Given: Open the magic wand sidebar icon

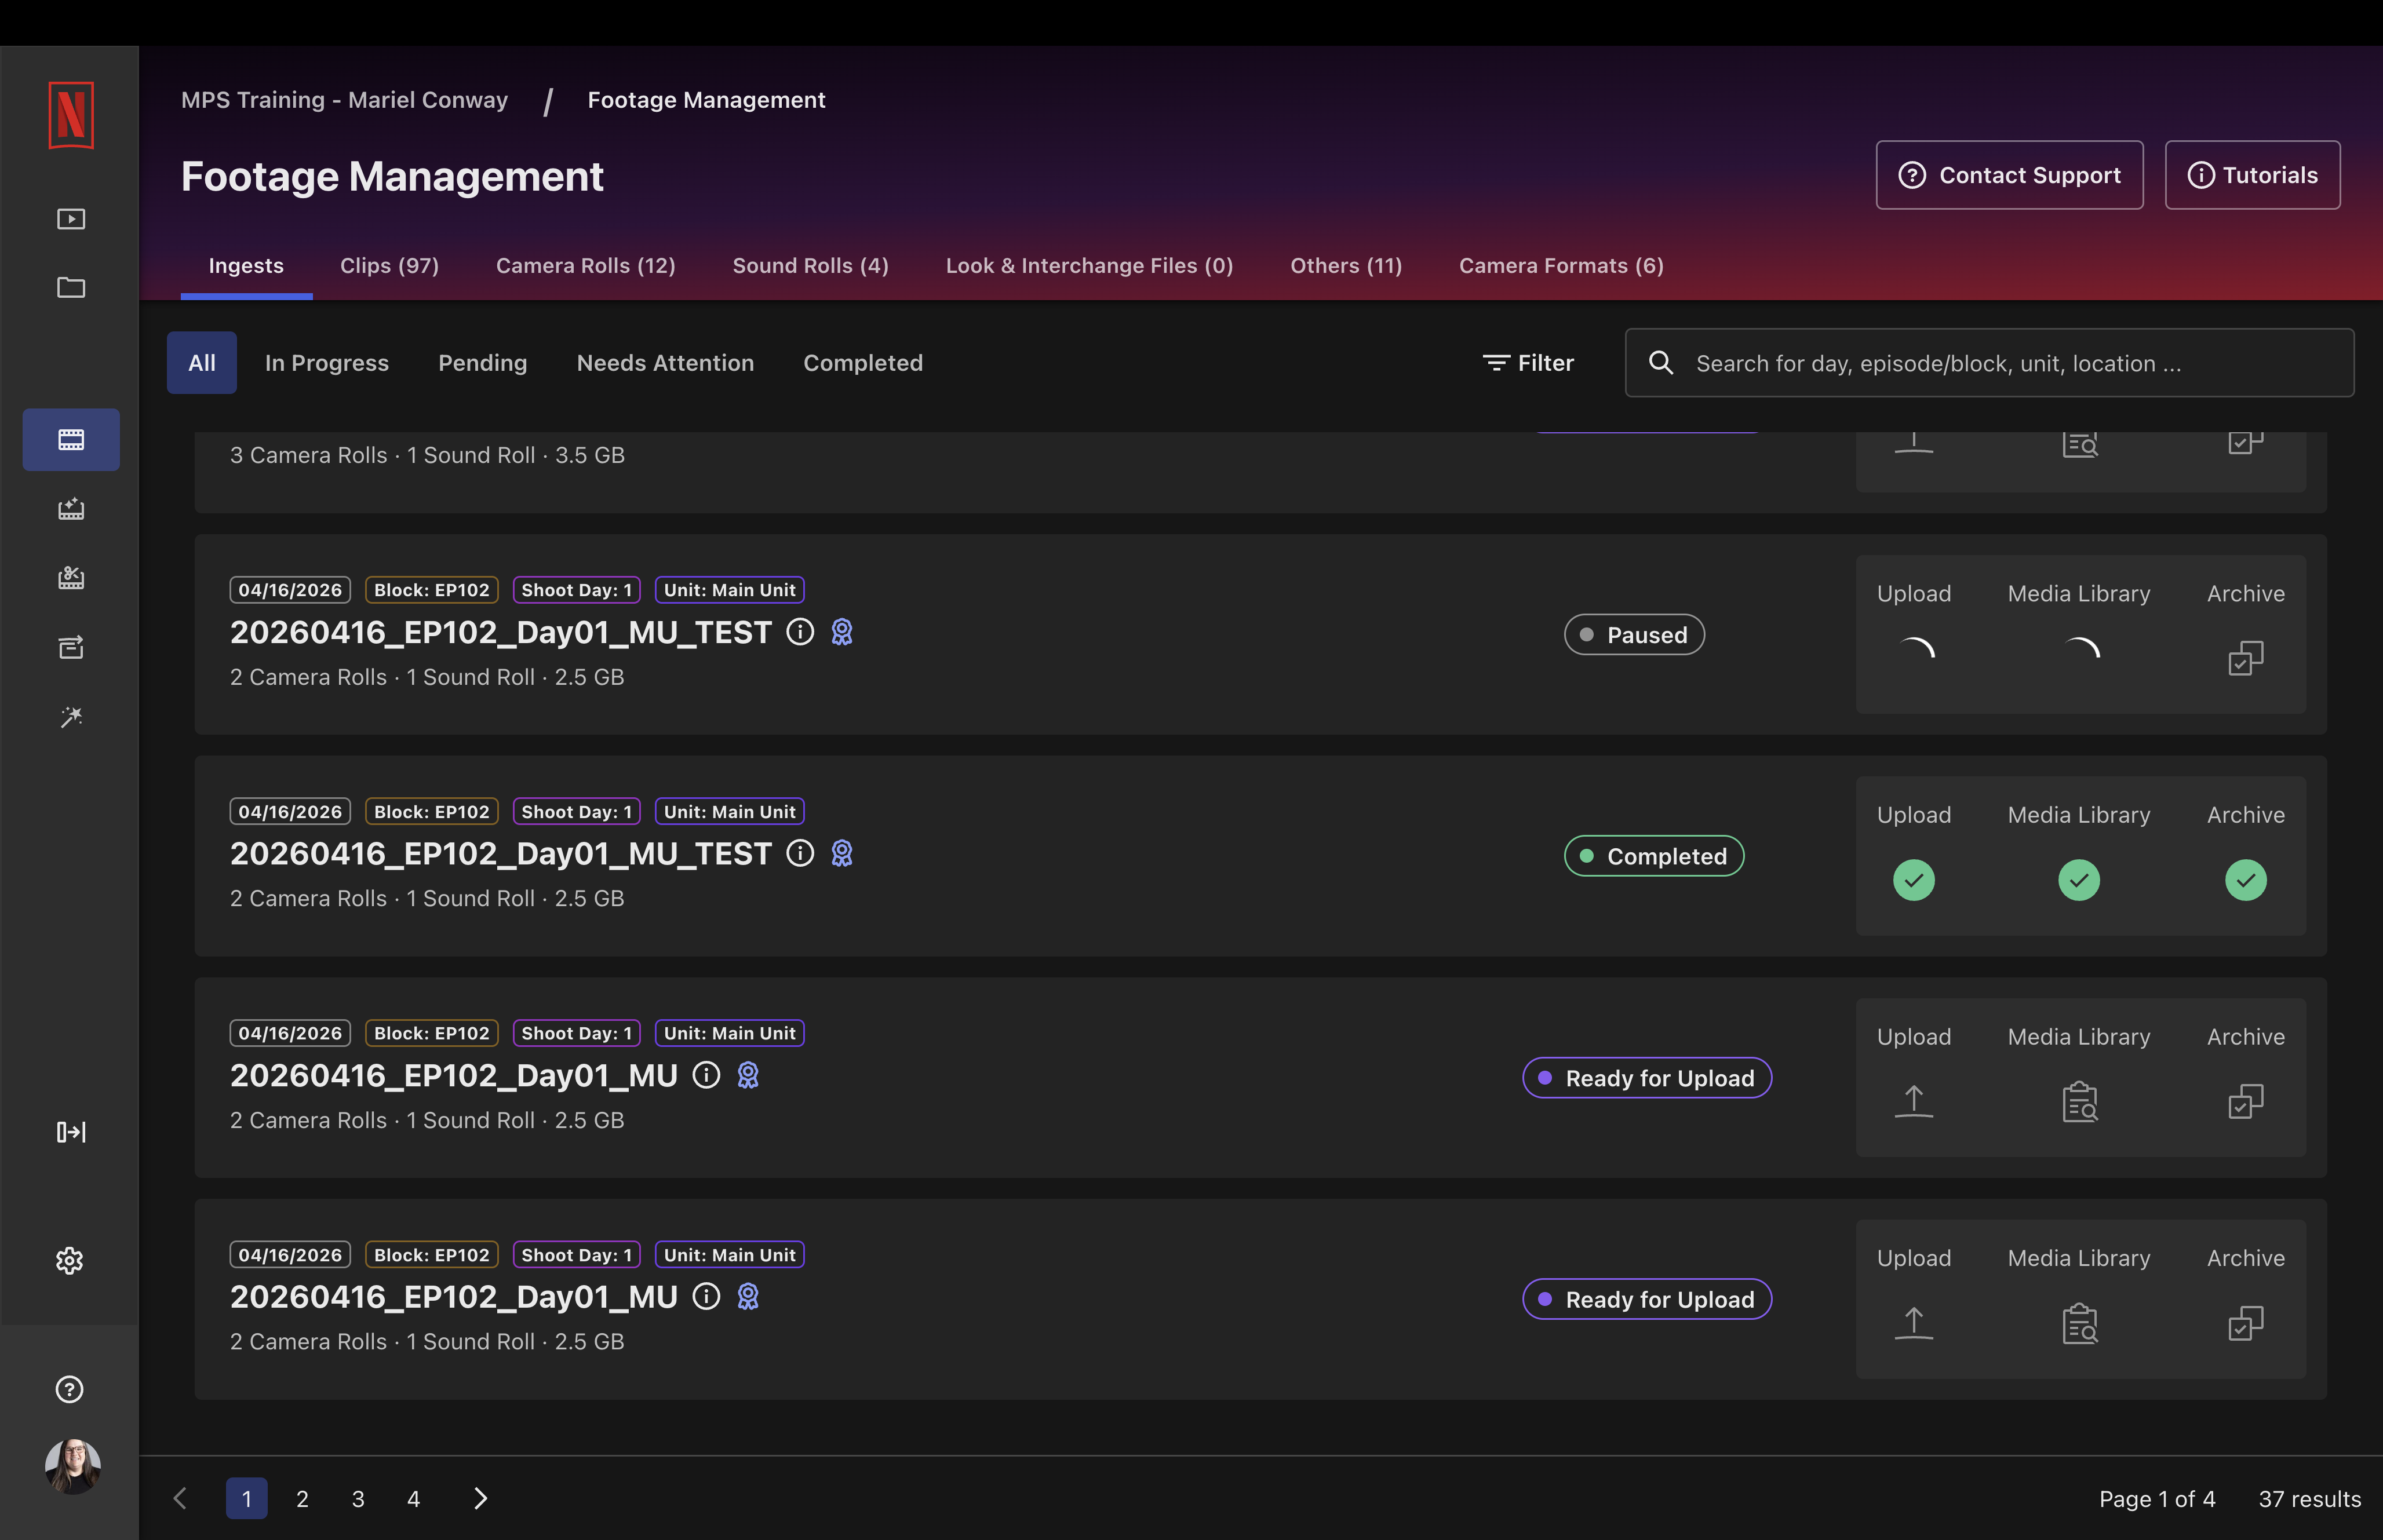Looking at the screenshot, I should pyautogui.click(x=71, y=716).
